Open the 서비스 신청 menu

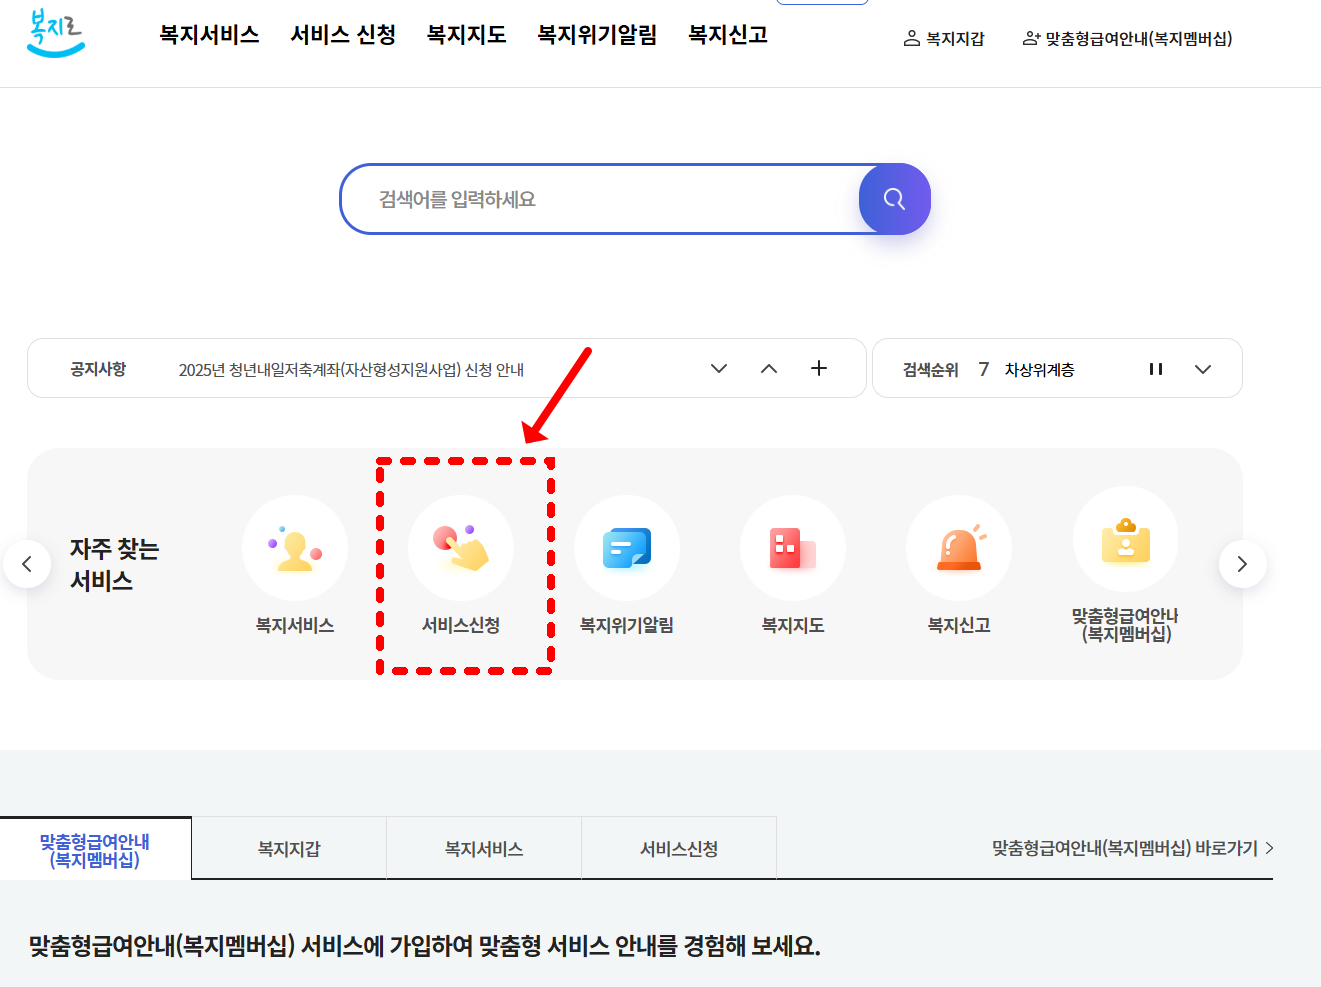[342, 34]
